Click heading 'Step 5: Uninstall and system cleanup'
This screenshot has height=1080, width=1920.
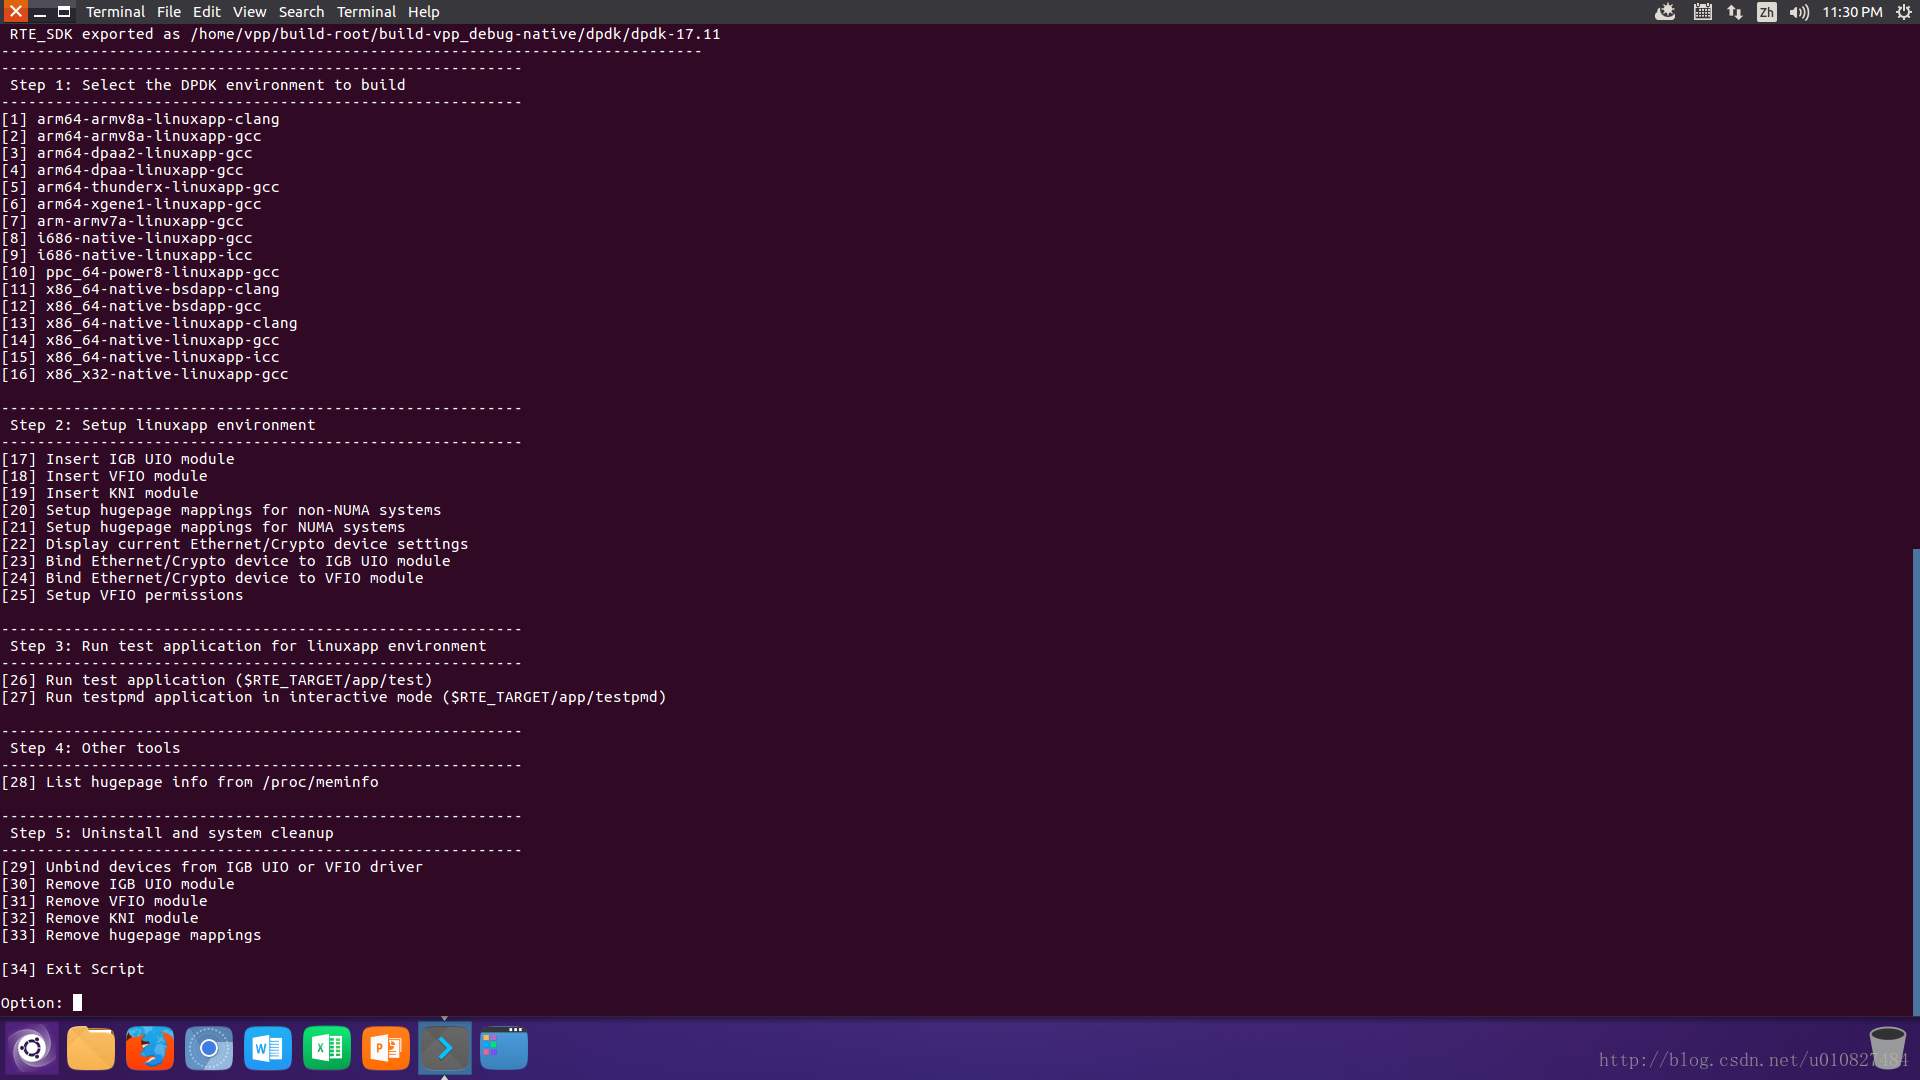(172, 833)
